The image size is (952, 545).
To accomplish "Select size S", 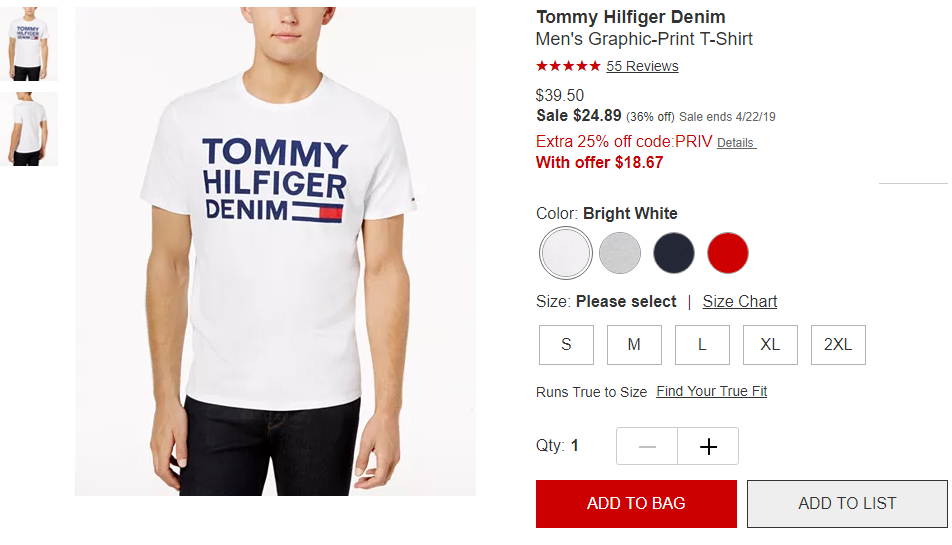I will tap(566, 345).
